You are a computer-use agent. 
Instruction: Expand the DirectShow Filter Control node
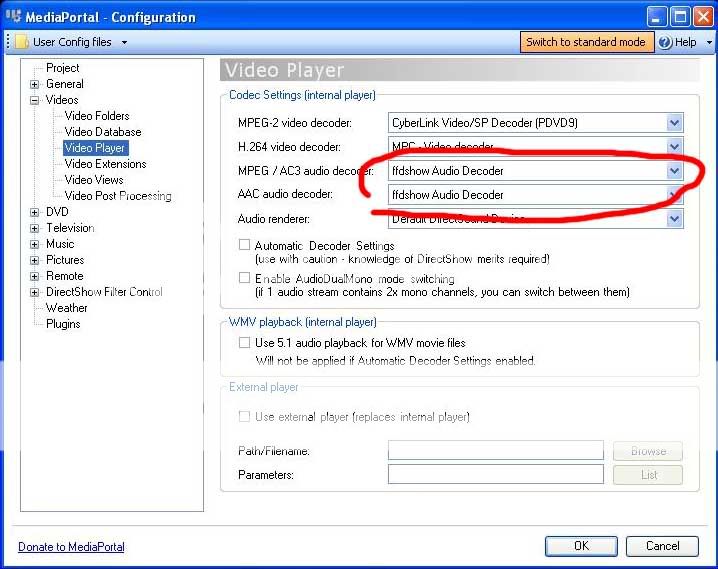35,292
